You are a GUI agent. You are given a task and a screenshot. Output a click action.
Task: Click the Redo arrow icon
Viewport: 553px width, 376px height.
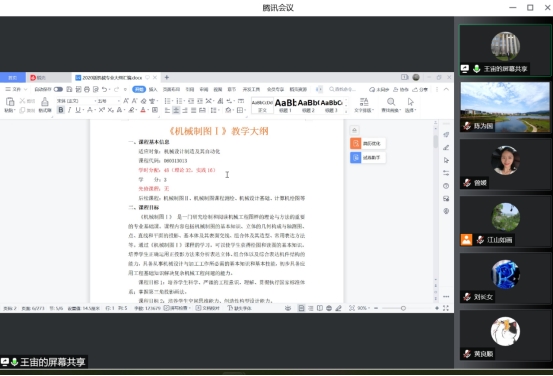pos(117,89)
